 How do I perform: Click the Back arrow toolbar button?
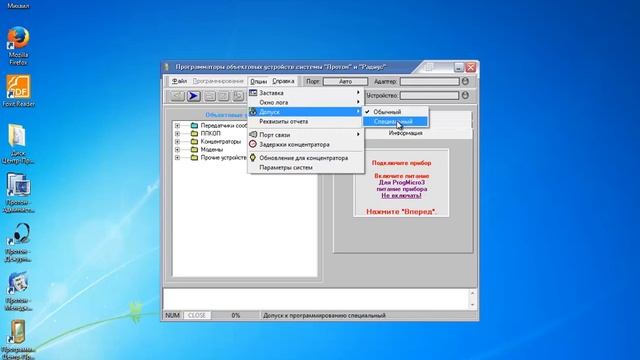click(177, 96)
